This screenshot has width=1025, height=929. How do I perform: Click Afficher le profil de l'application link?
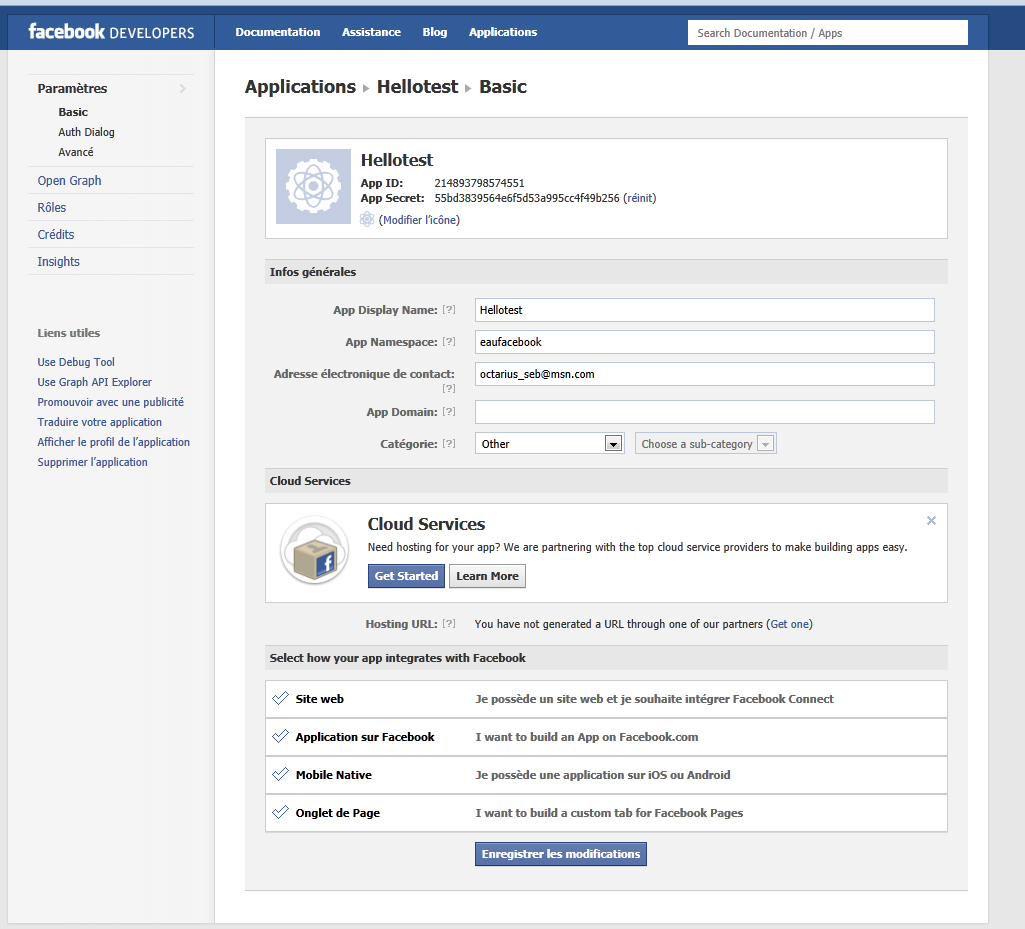113,442
